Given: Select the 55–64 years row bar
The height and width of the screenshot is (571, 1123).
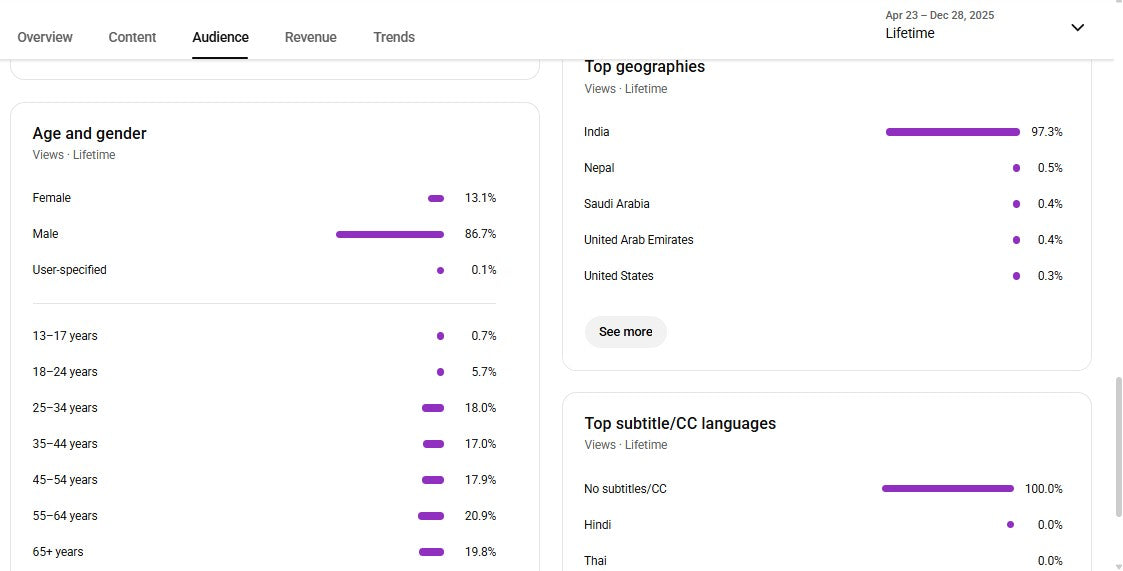Looking at the screenshot, I should (x=431, y=516).
